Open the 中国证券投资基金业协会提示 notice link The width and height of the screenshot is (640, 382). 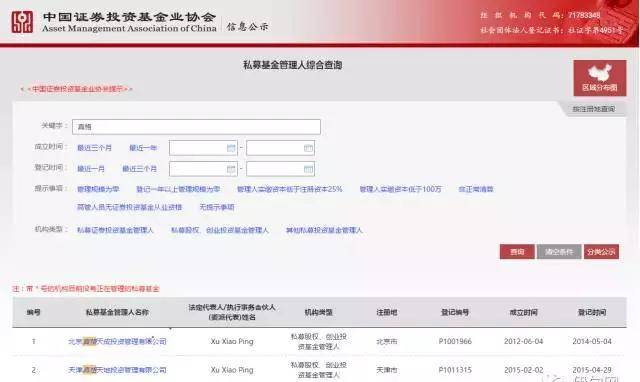click(x=76, y=89)
